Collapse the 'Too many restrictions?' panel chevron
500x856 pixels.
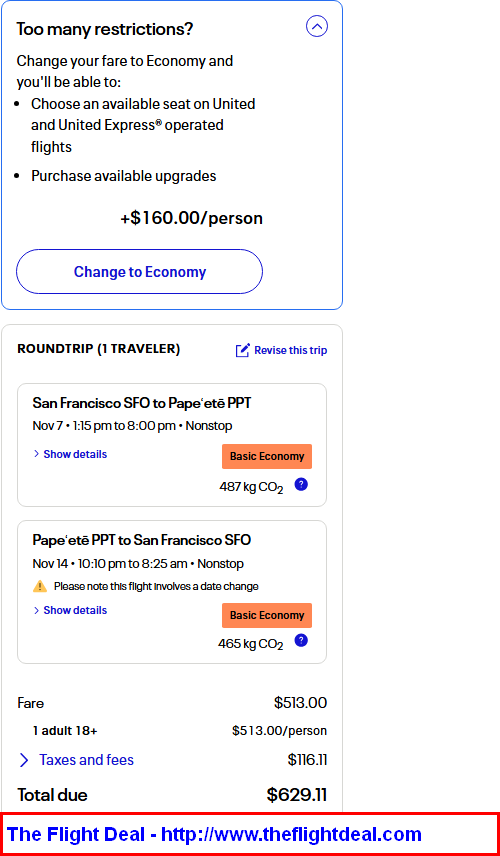[317, 26]
